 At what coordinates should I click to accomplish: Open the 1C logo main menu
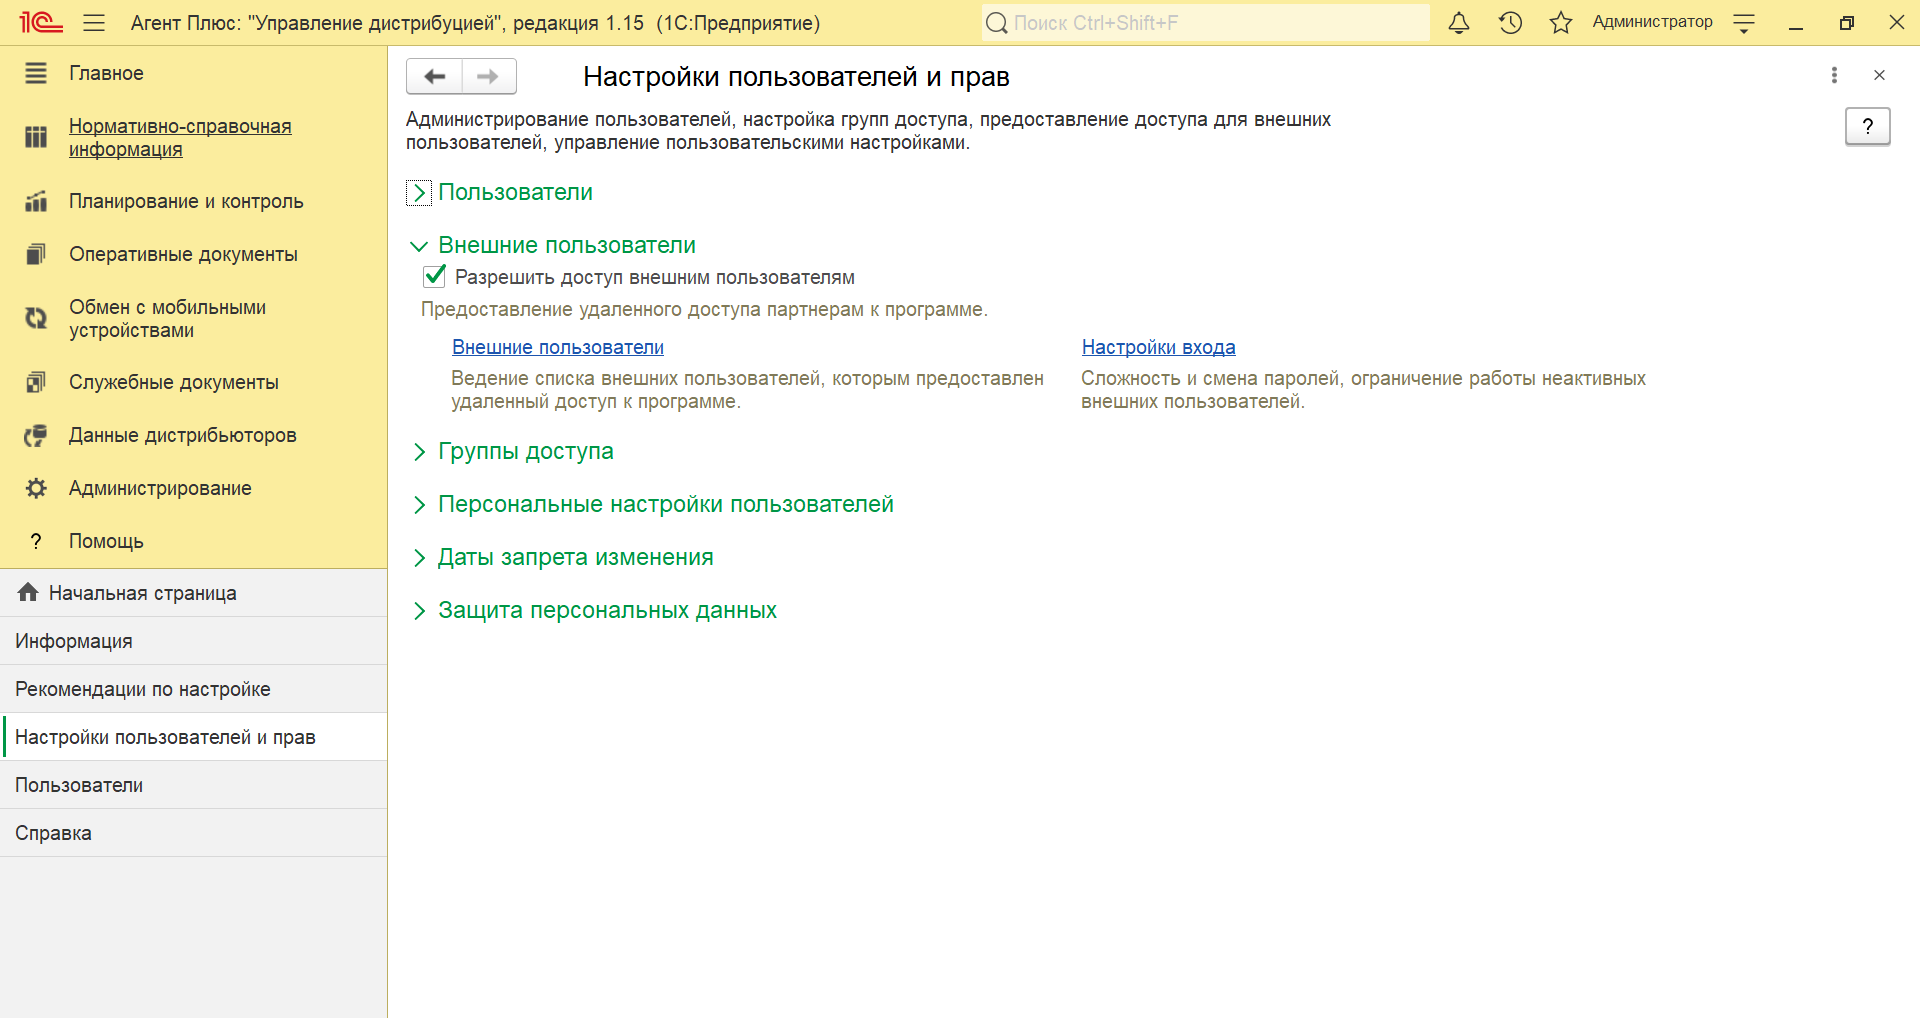click(41, 22)
